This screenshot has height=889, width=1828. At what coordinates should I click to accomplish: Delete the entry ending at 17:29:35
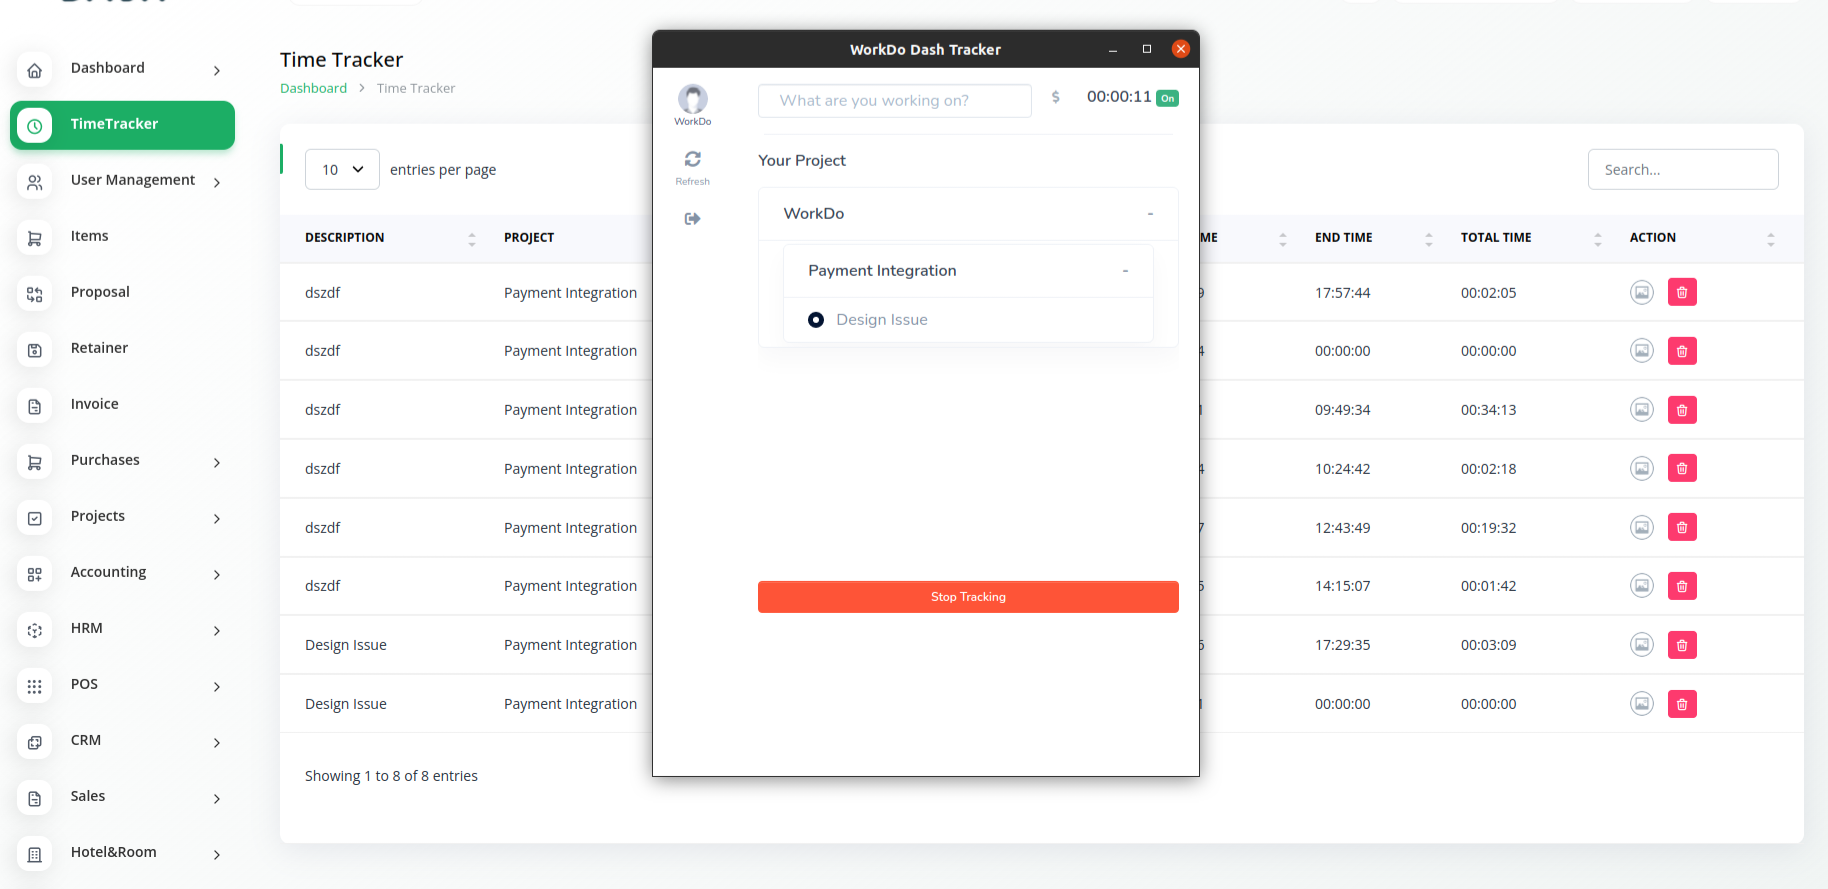point(1682,645)
